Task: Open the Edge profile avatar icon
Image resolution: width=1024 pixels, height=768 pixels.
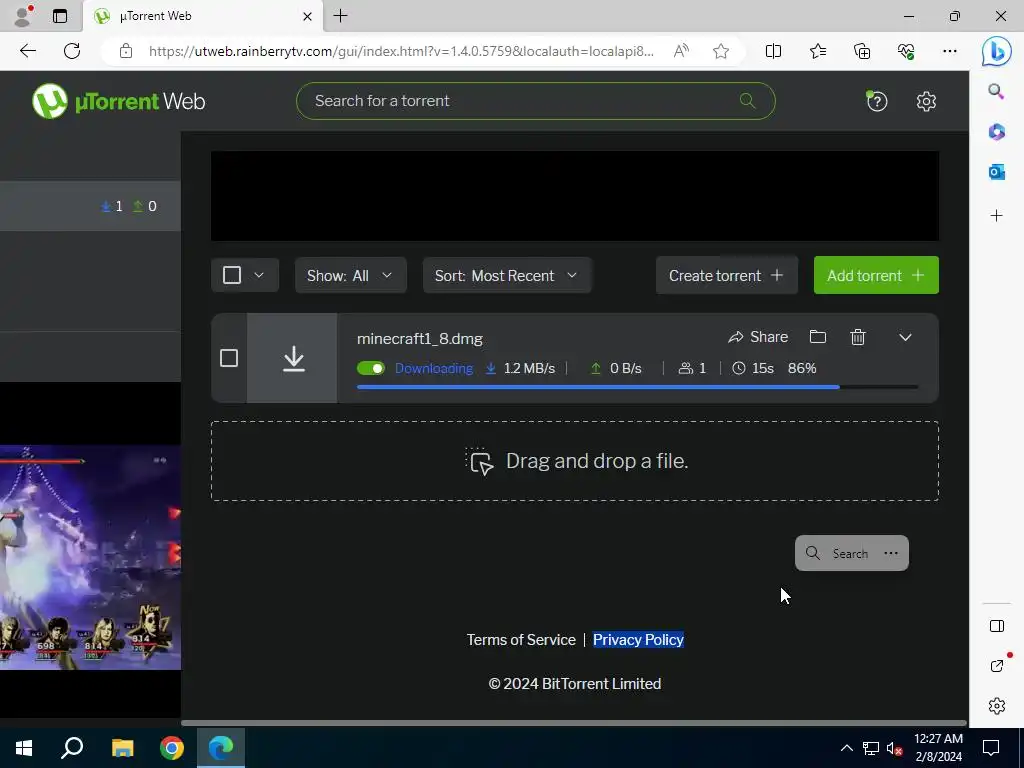Action: tap(22, 16)
